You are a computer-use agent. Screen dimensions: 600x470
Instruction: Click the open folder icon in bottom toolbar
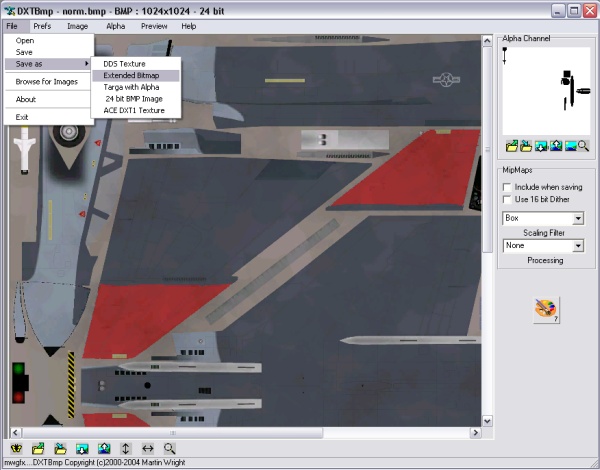tap(38, 449)
